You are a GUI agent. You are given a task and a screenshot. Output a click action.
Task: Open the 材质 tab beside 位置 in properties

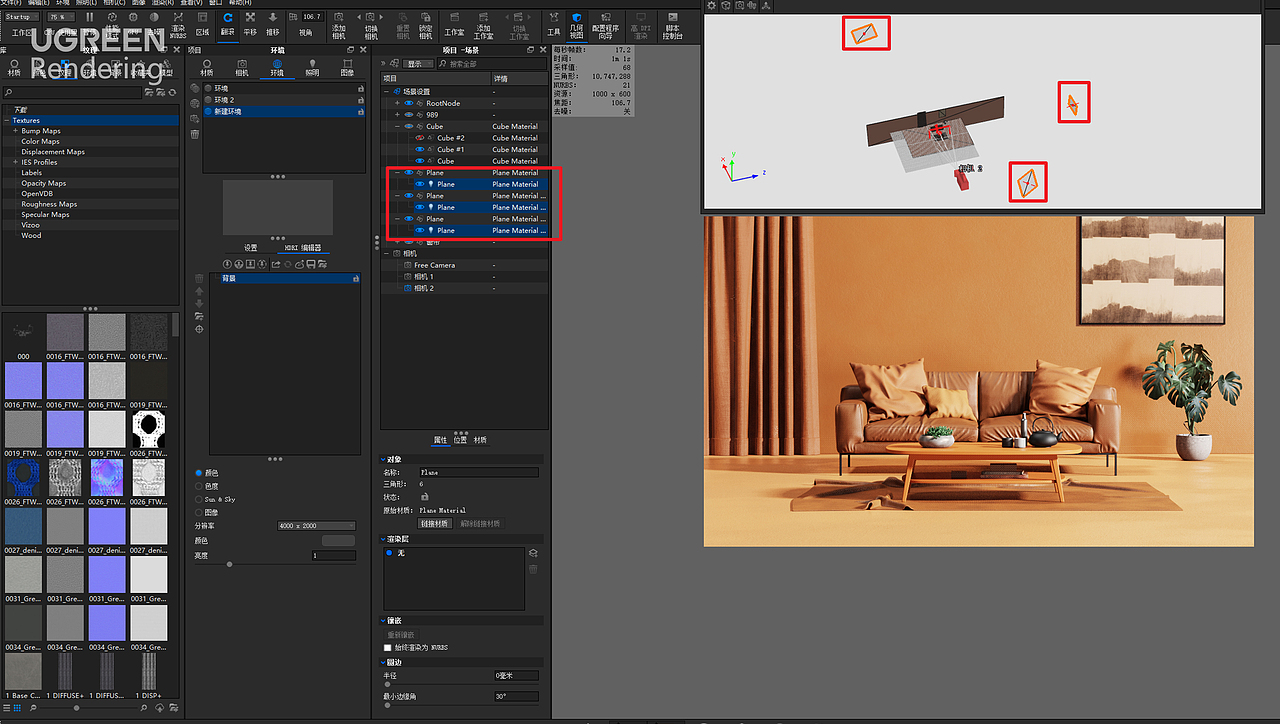point(480,440)
